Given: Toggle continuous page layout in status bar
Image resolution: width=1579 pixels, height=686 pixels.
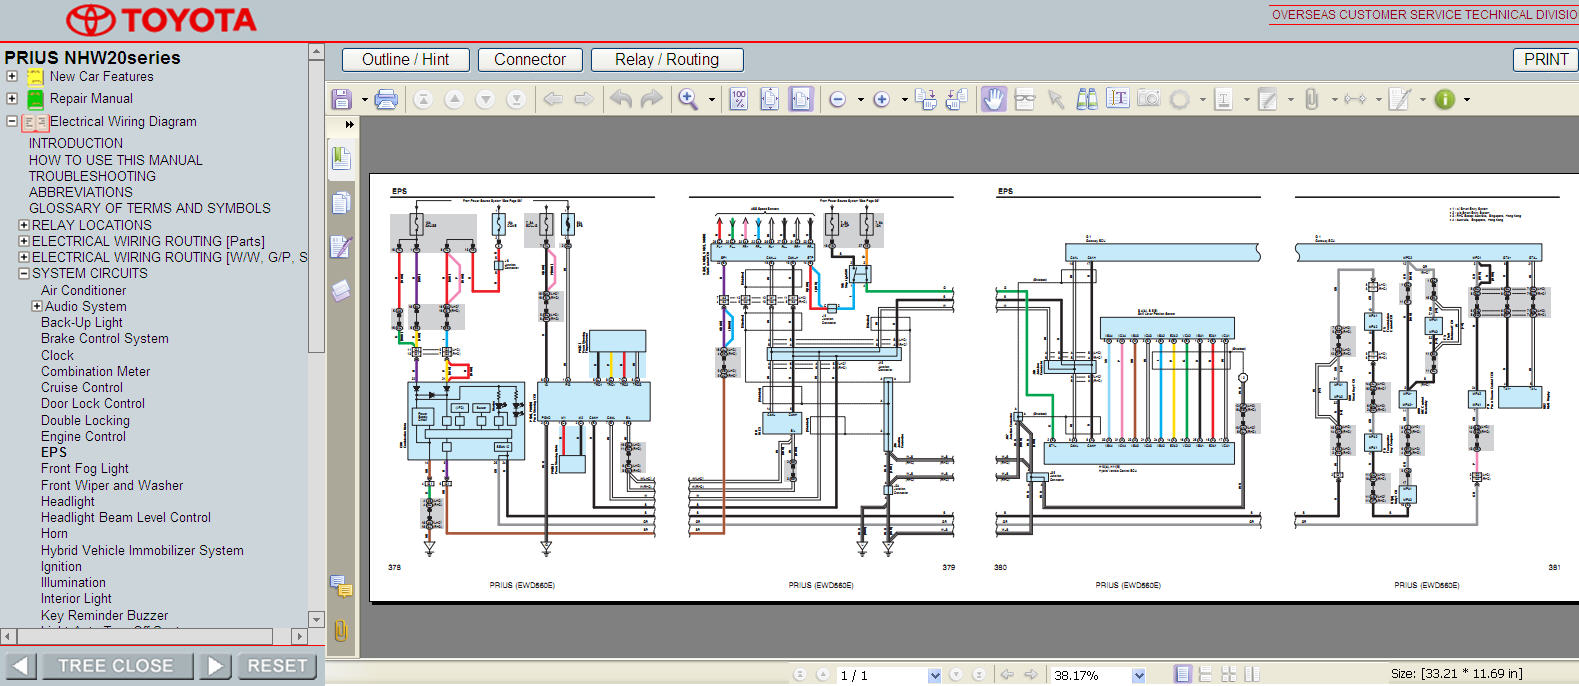Looking at the screenshot, I should click(x=1205, y=675).
